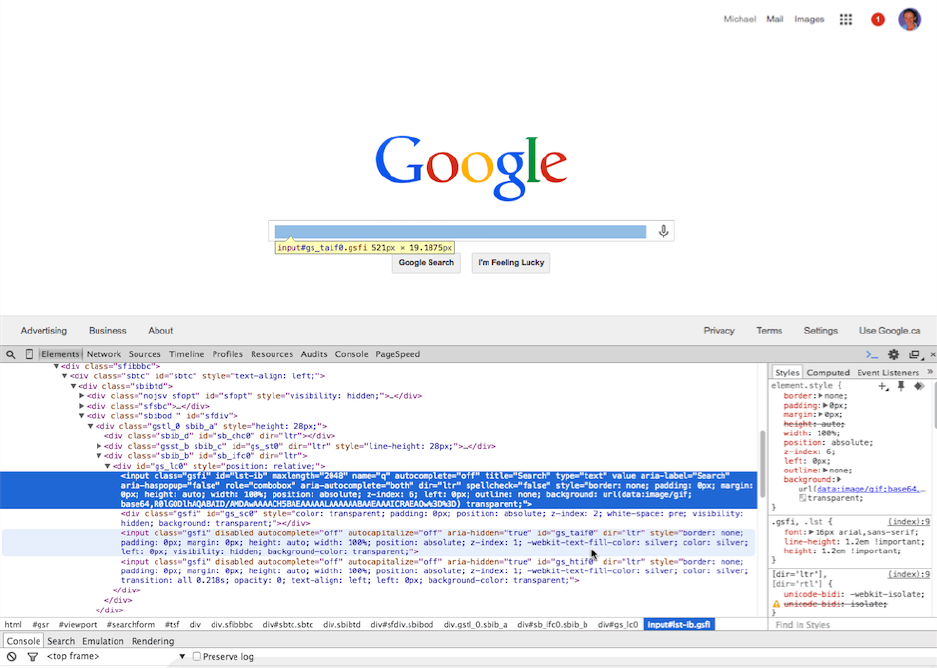Click the Michael profile name link

(739, 19)
